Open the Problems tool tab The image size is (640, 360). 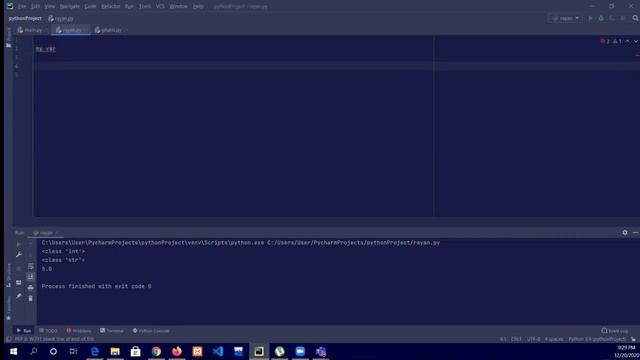[79, 331]
